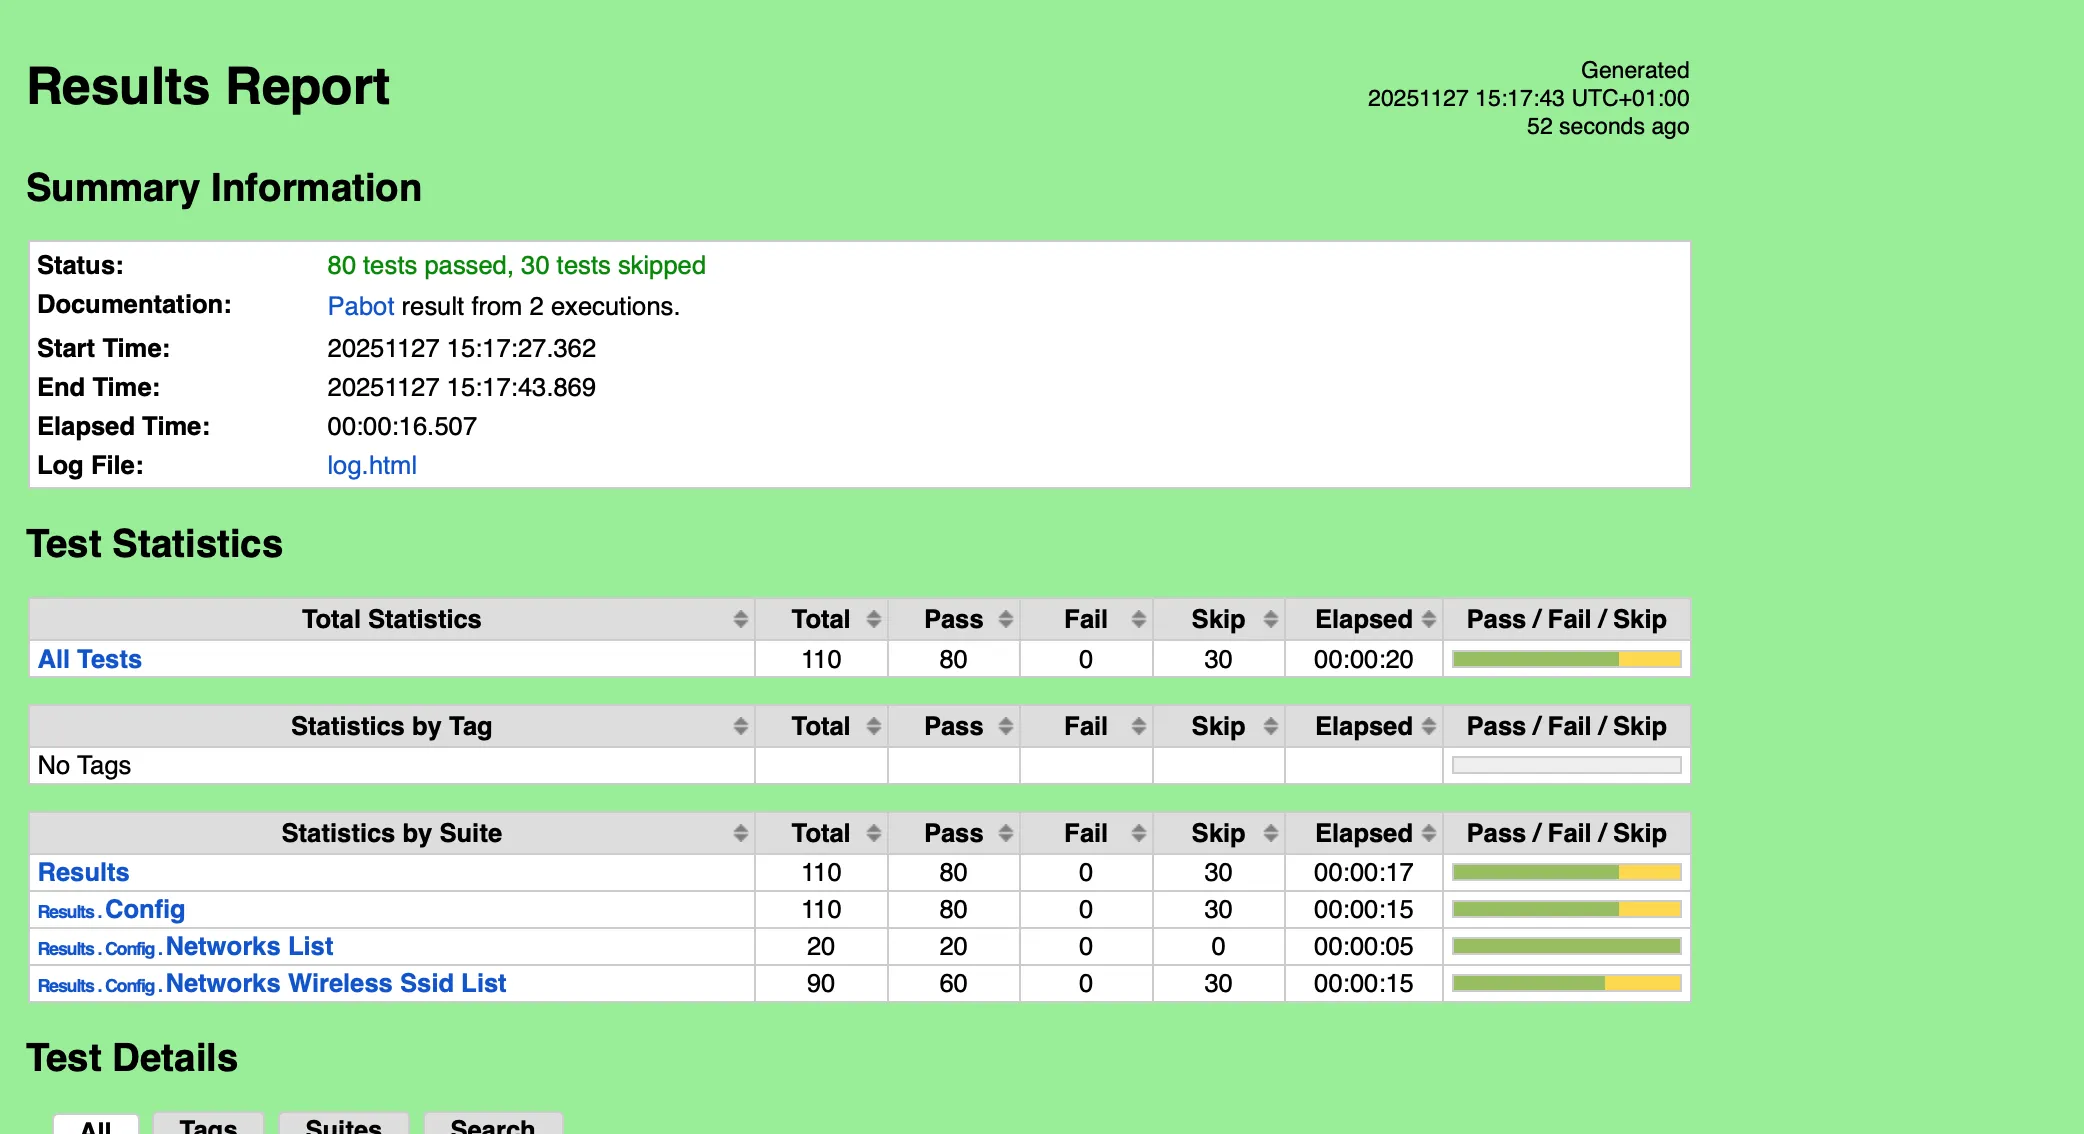
Task: Click the All Tests pass/skip progress bar
Action: (1566, 659)
